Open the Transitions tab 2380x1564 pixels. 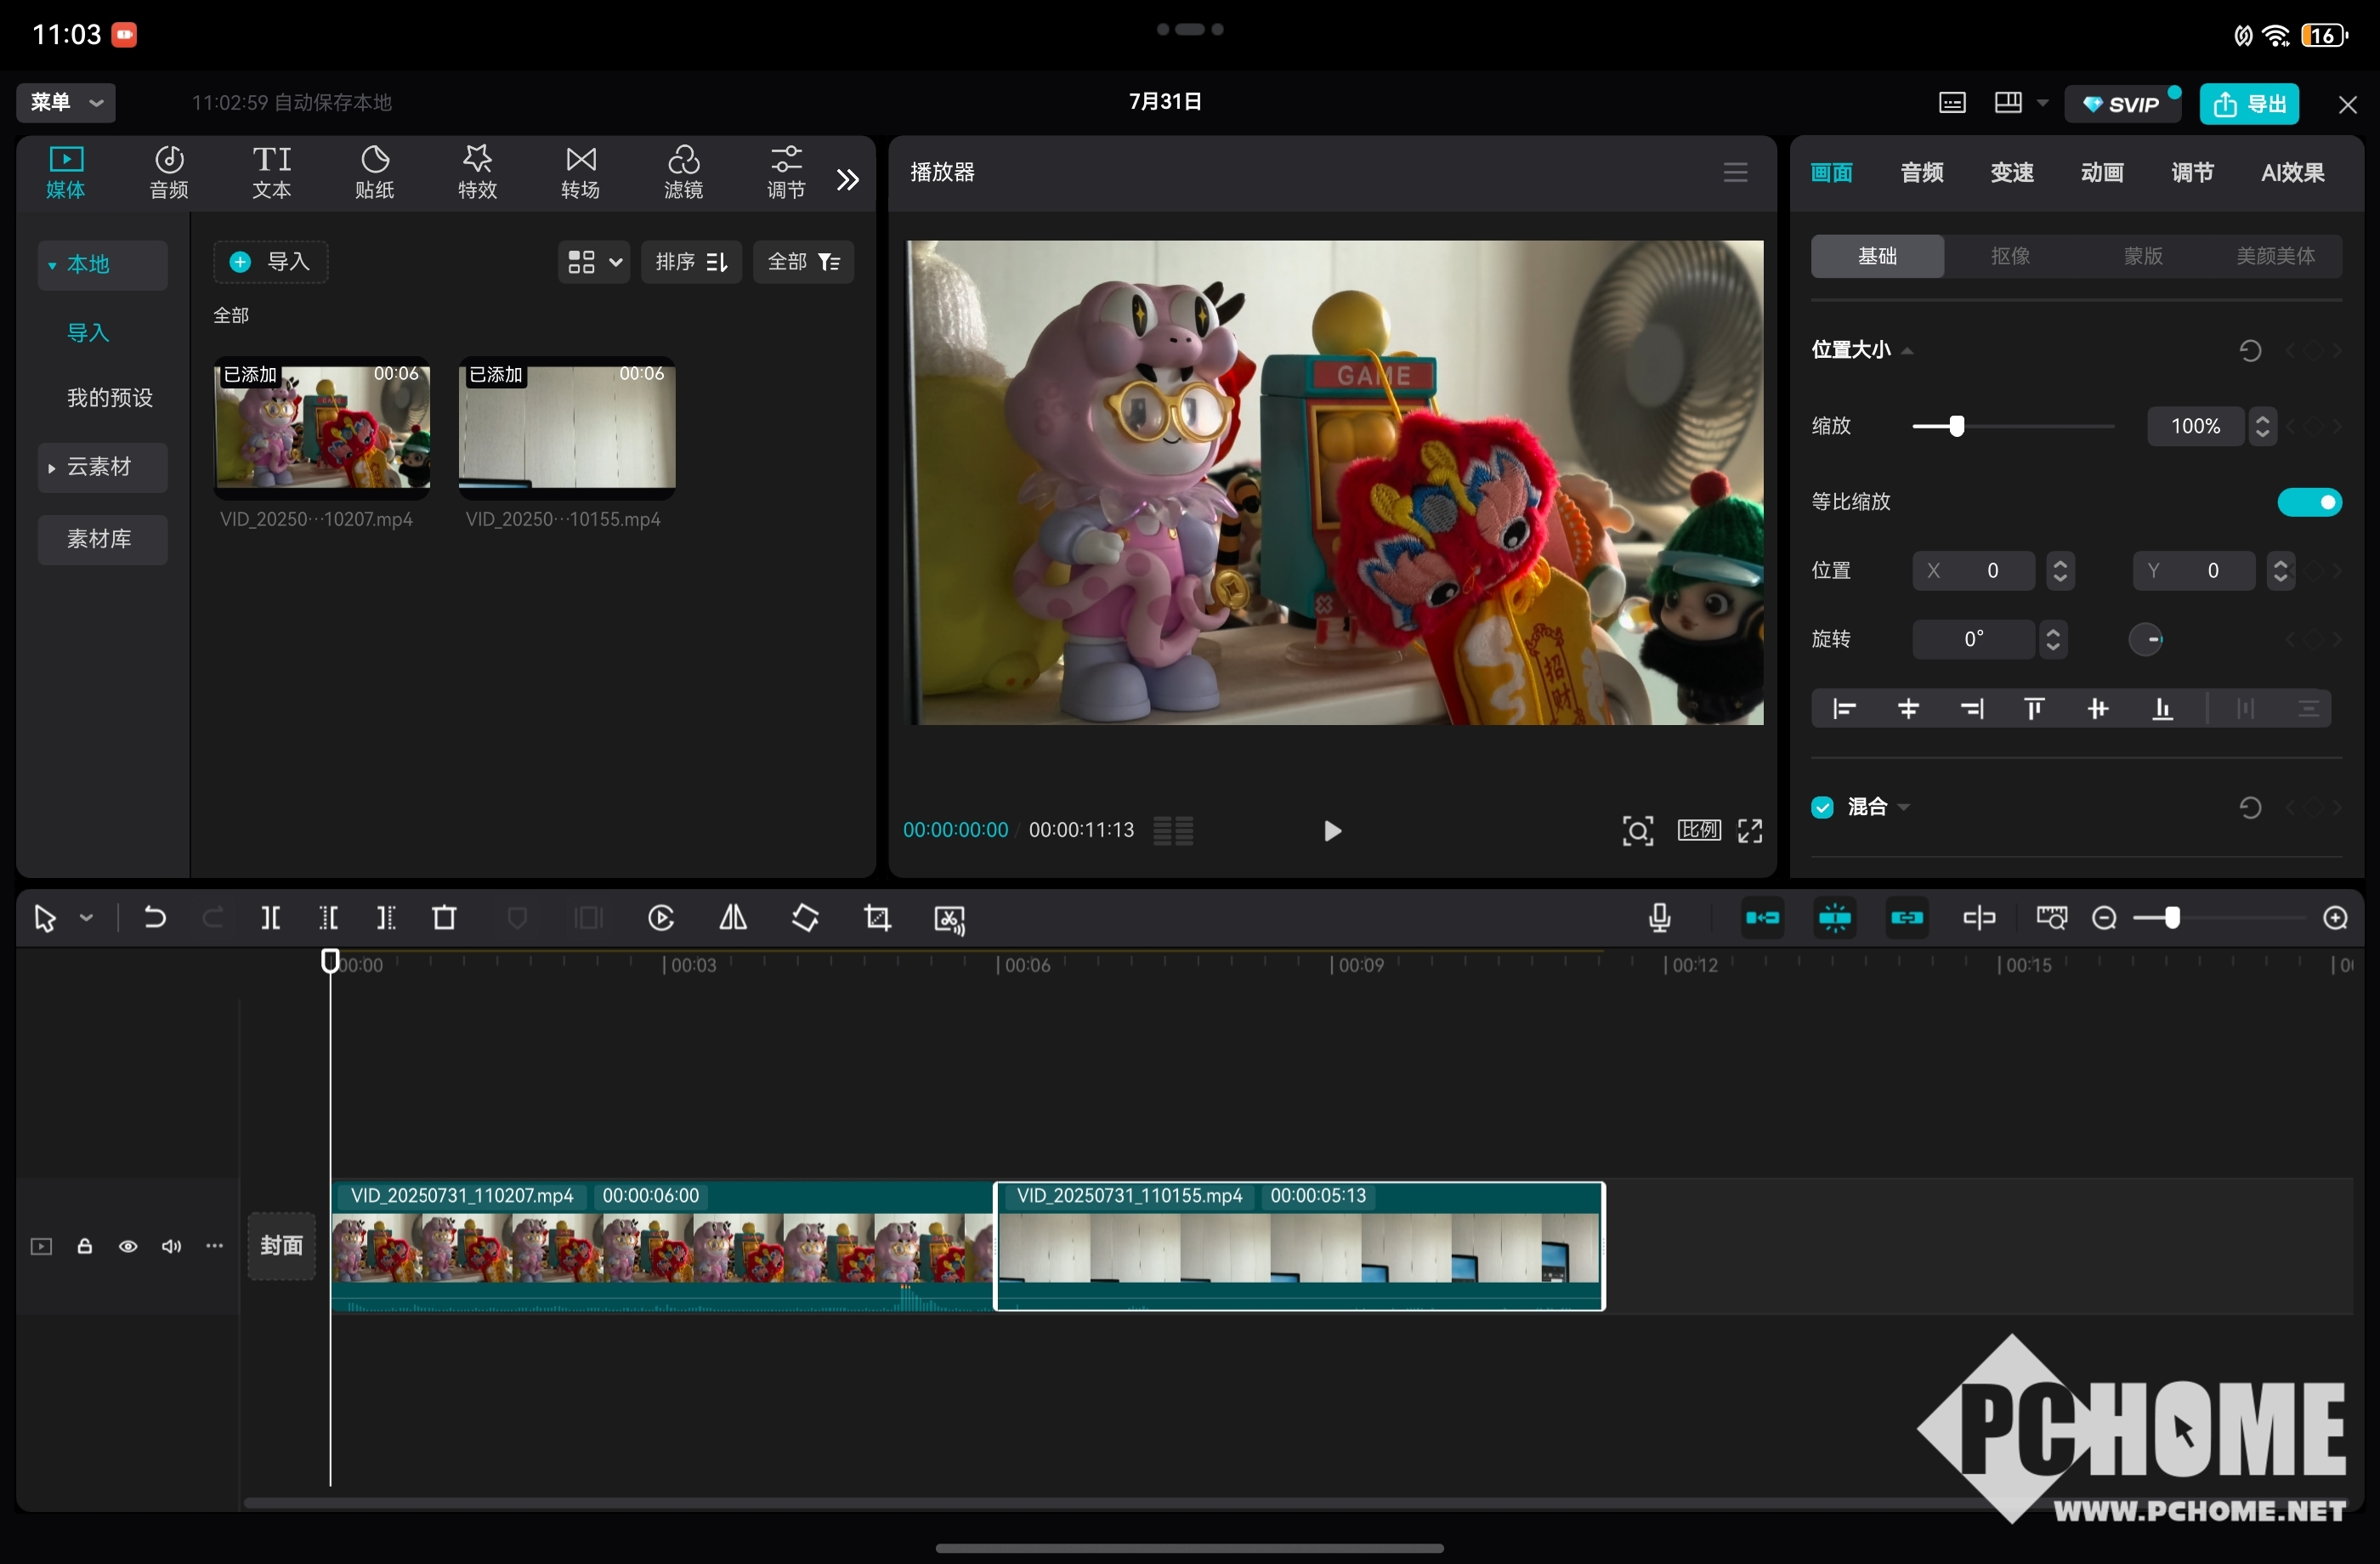tap(581, 172)
